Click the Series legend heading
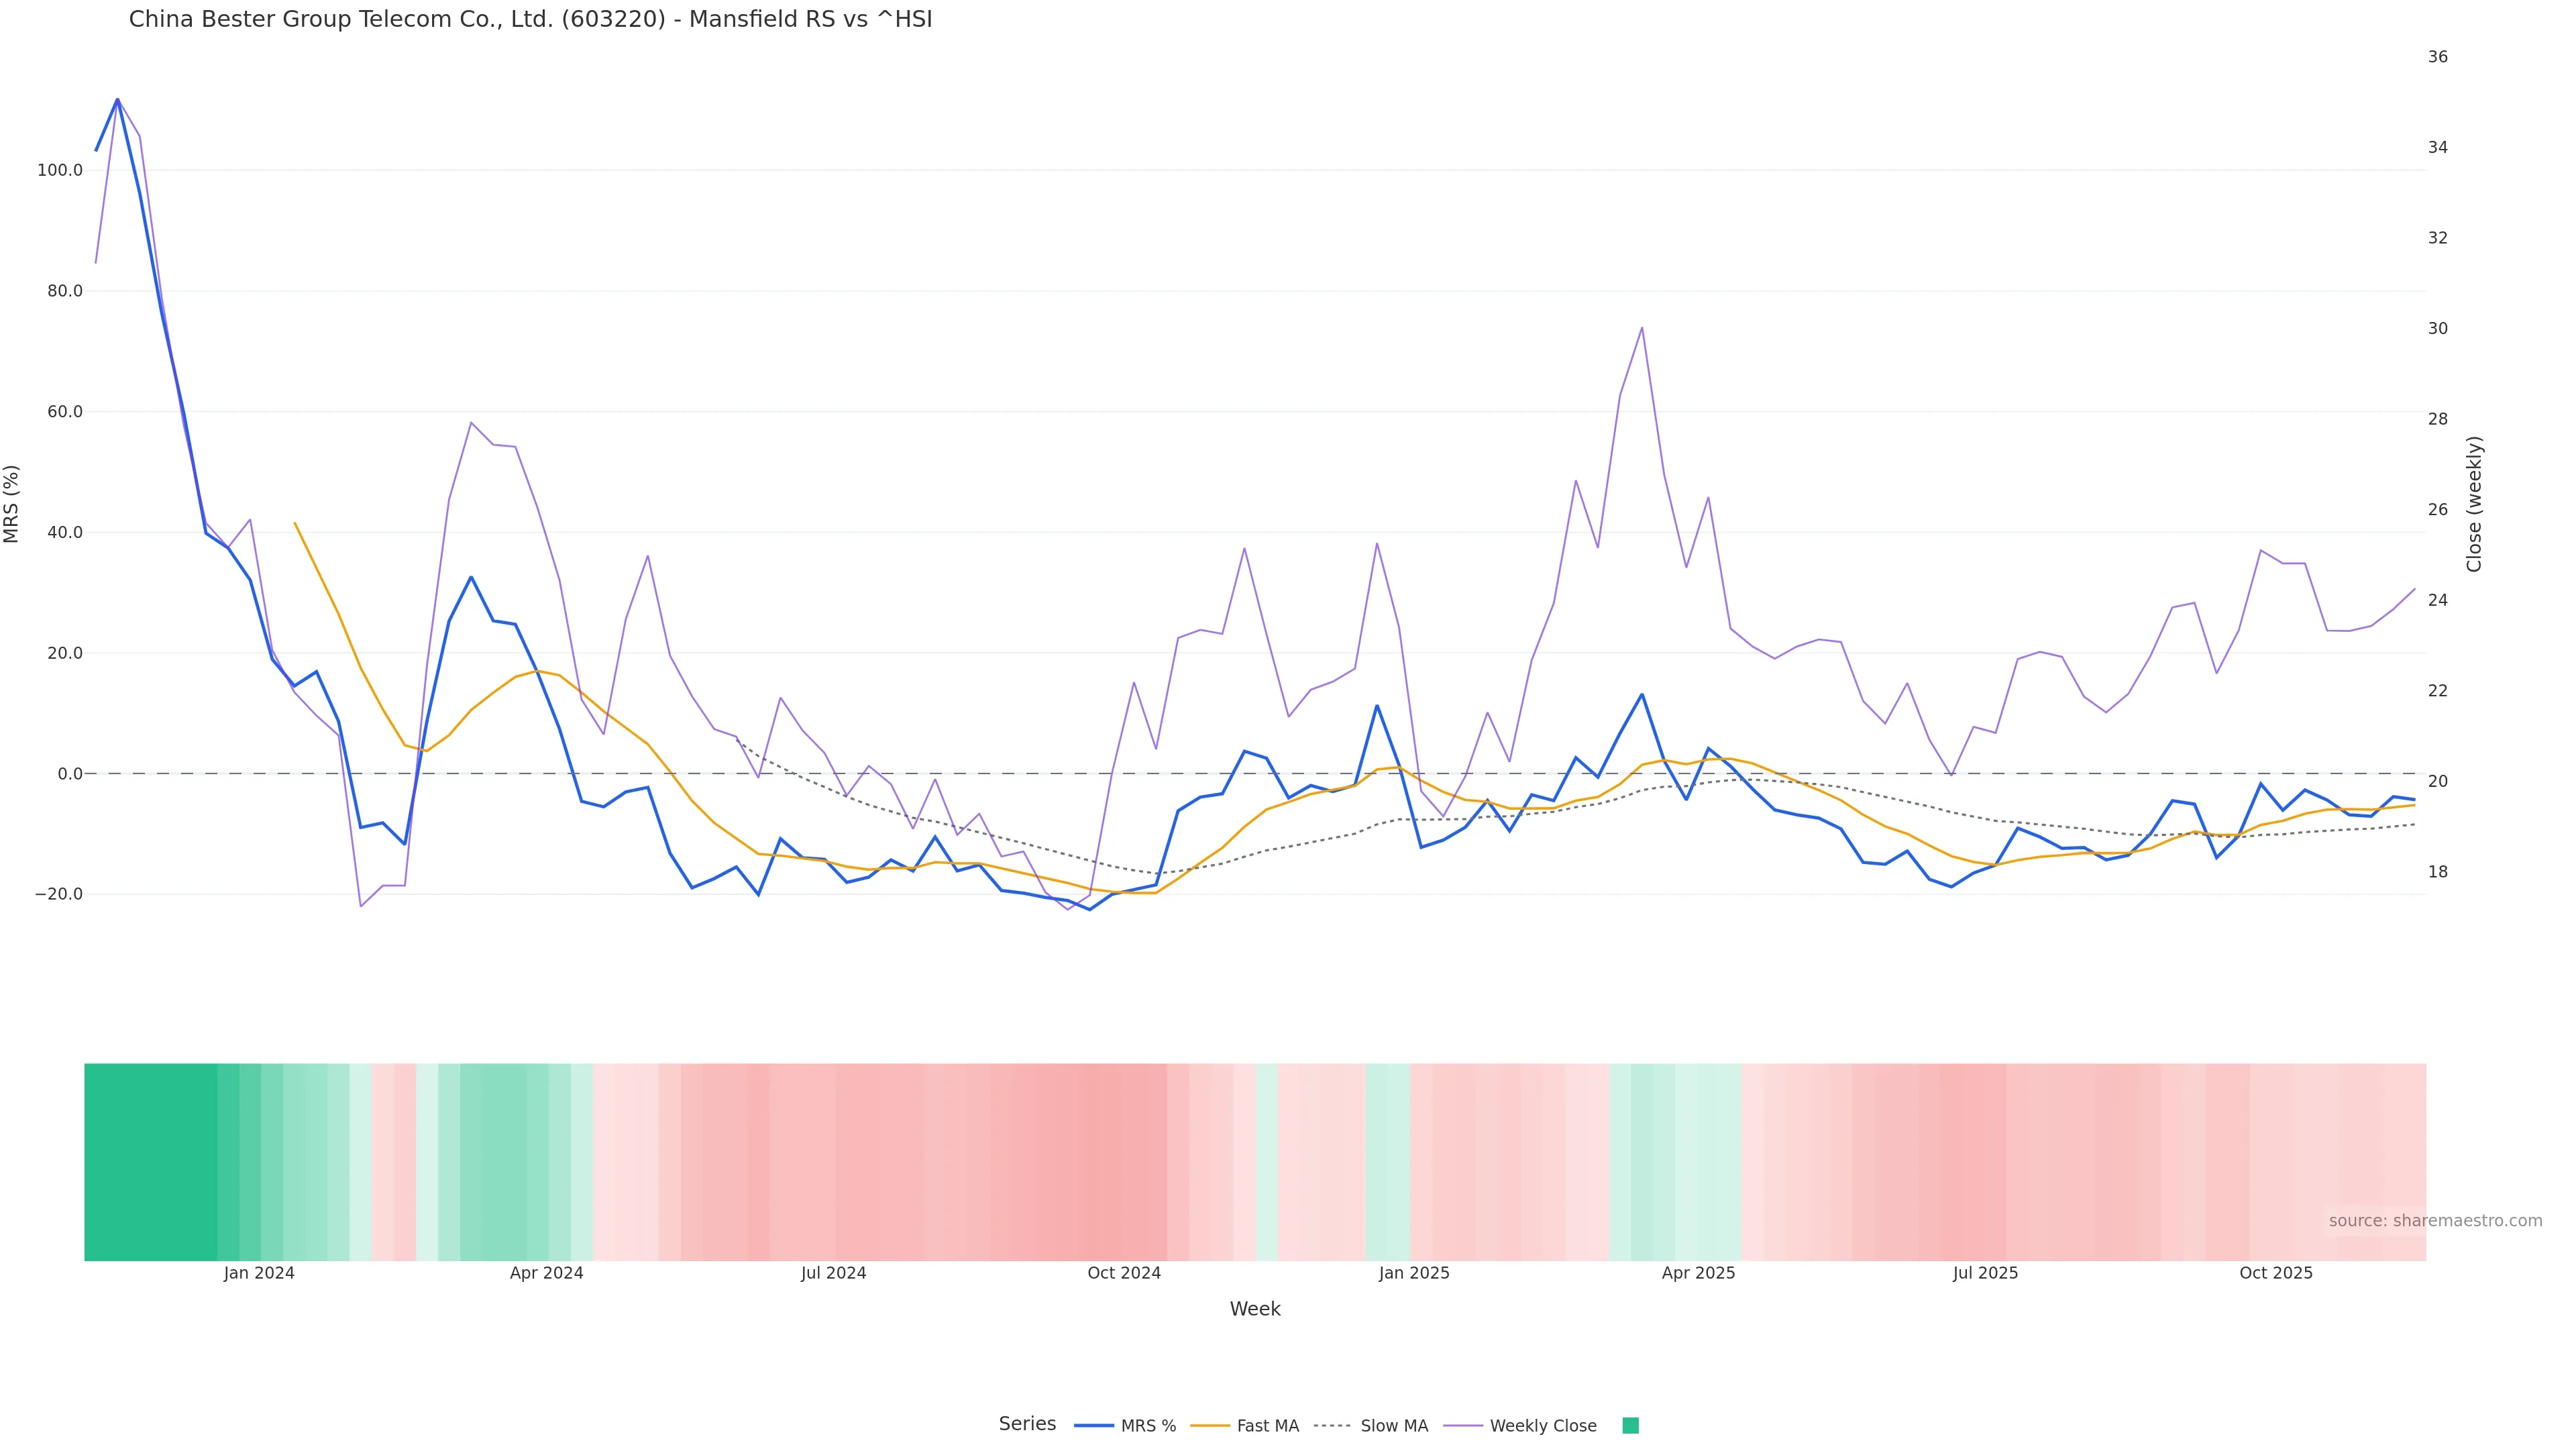 point(1027,1424)
